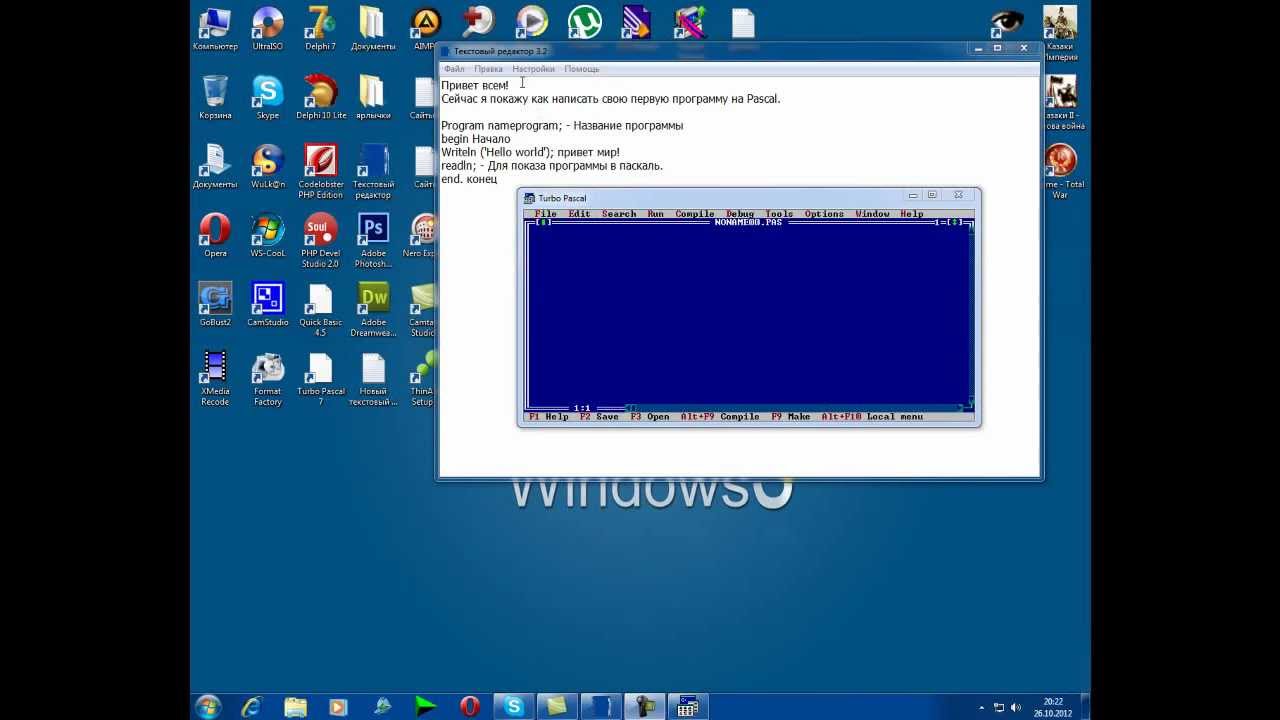Open the Помощь menu in Текстовый редактор
This screenshot has height=720, width=1280.
581,69
